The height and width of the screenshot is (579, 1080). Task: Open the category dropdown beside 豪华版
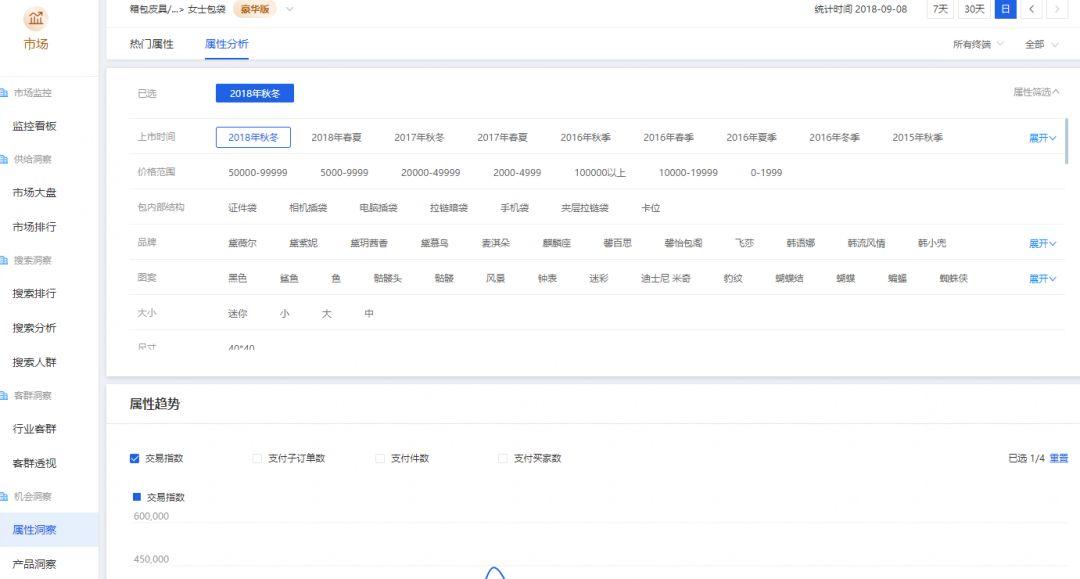click(x=290, y=9)
